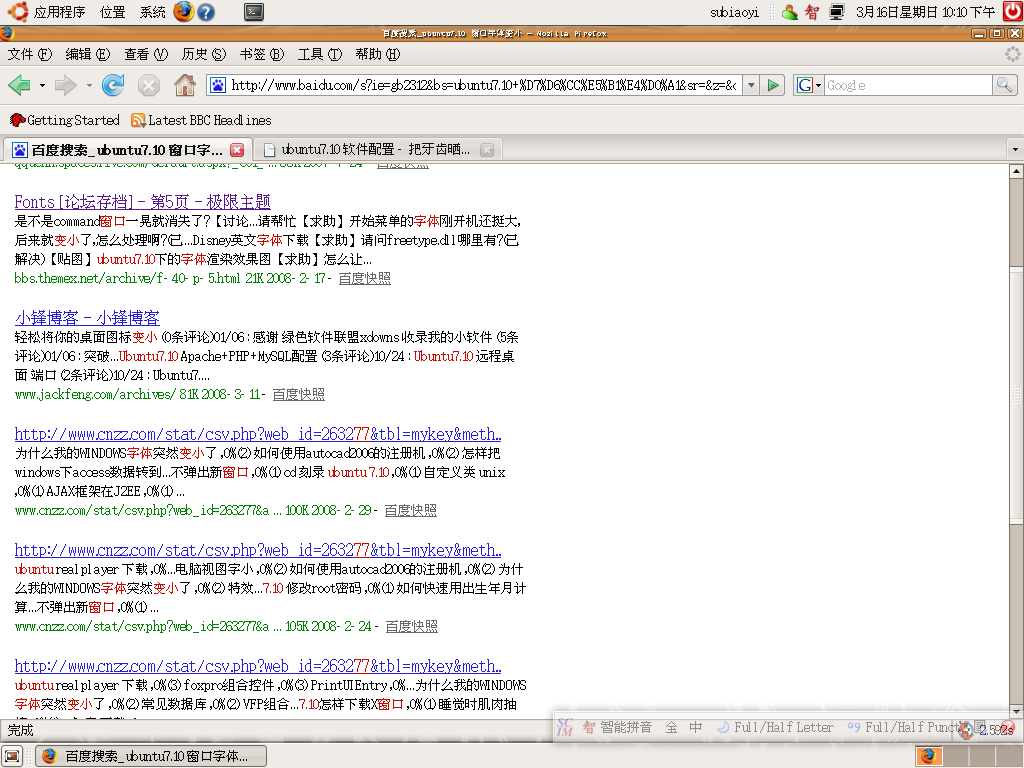Open the Help icon in top panel
The height and width of the screenshot is (768, 1024).
pos(206,12)
